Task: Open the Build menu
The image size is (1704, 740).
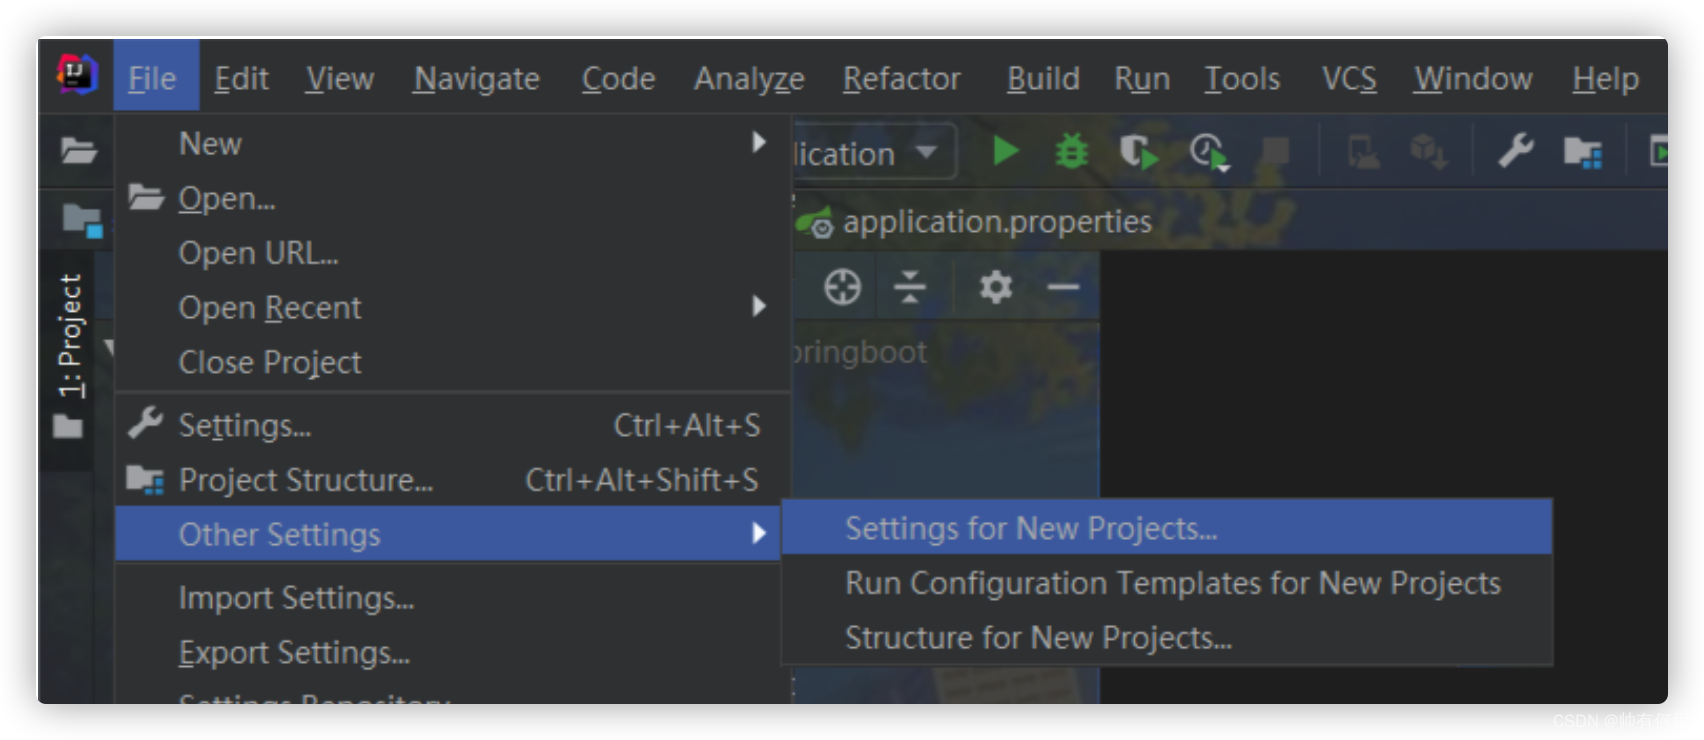Action: (x=1043, y=78)
